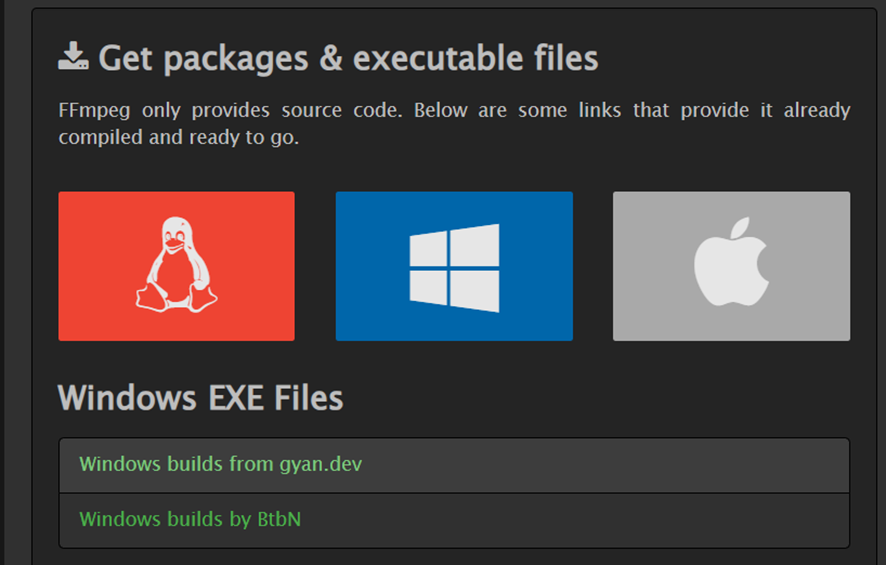Select the Windows logo tile
This screenshot has width=886, height=565.
(x=454, y=266)
